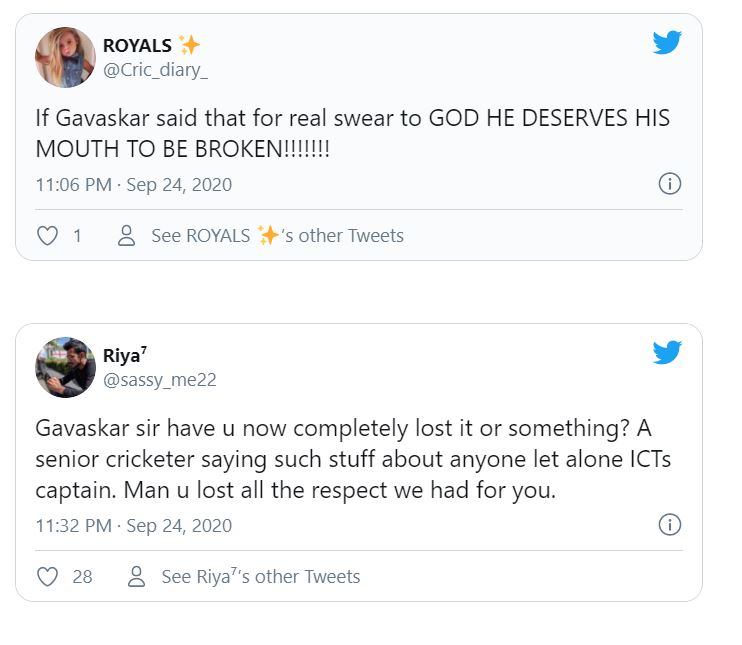Screen dimensions: 742x645
Task: See ROYALS's other Tweets
Action: (x=277, y=236)
